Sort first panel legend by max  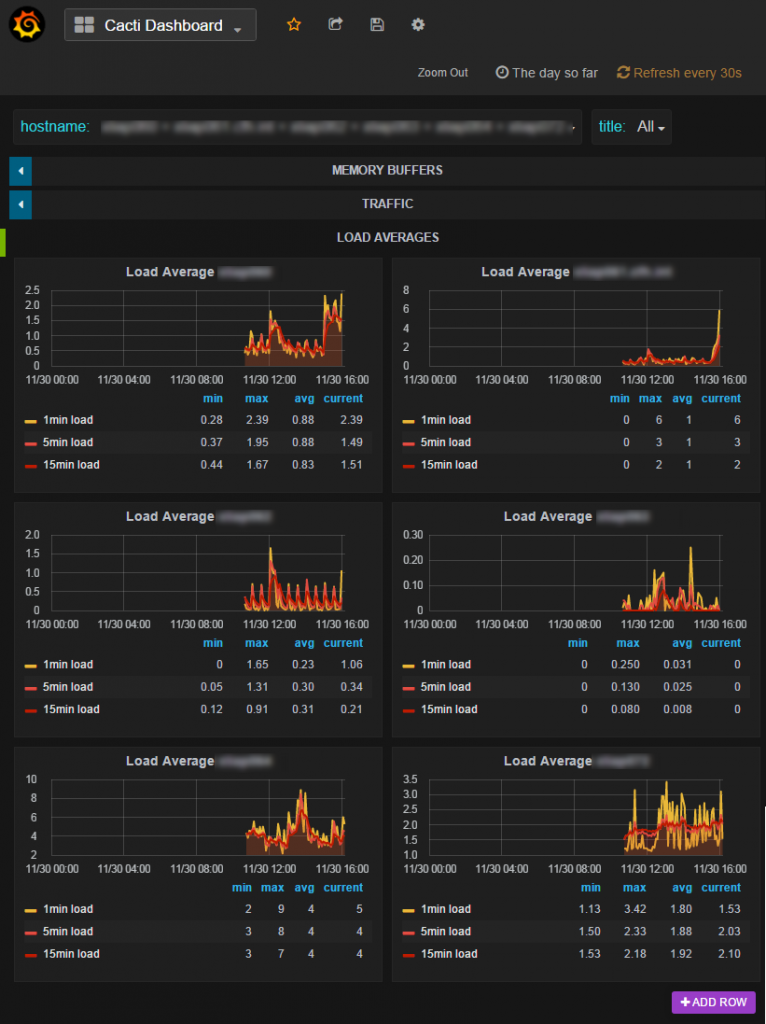point(257,398)
